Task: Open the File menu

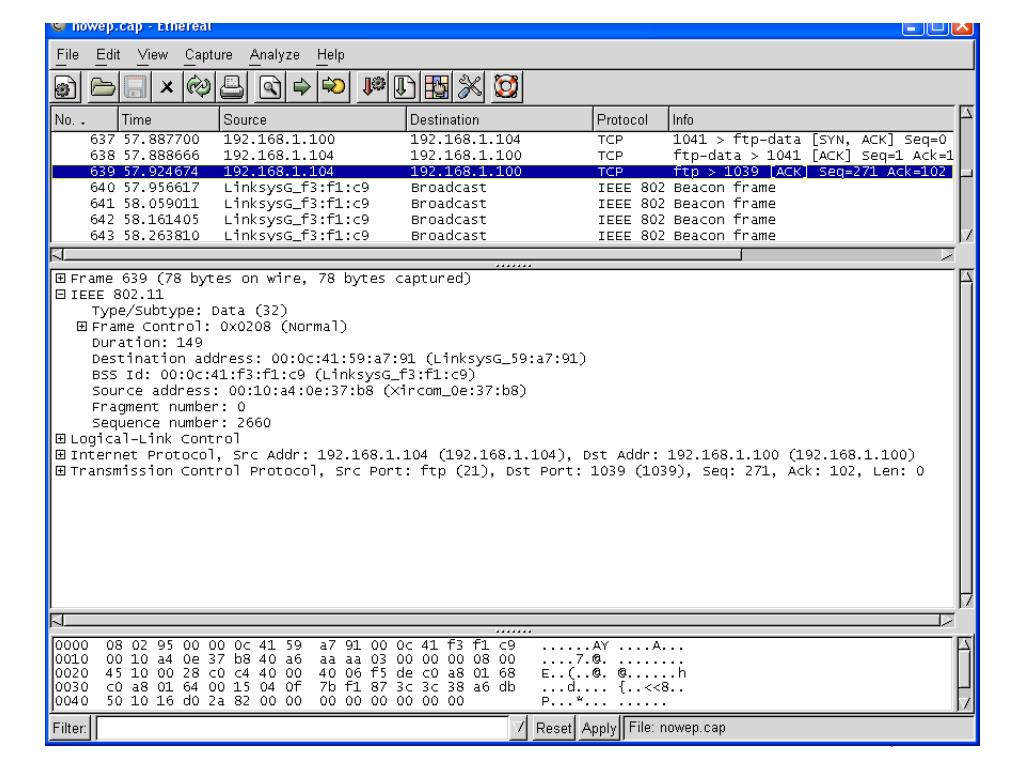Action: (68, 55)
